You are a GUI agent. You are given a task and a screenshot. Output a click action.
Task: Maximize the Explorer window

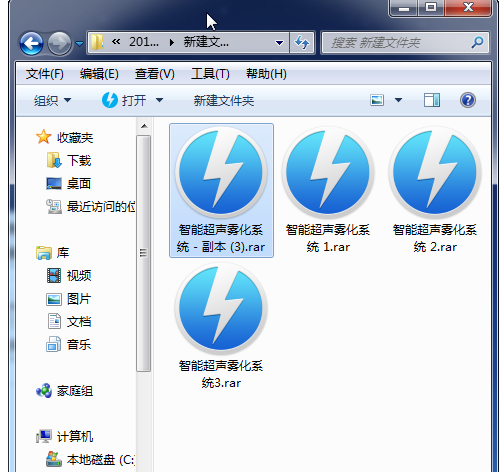click(x=431, y=7)
